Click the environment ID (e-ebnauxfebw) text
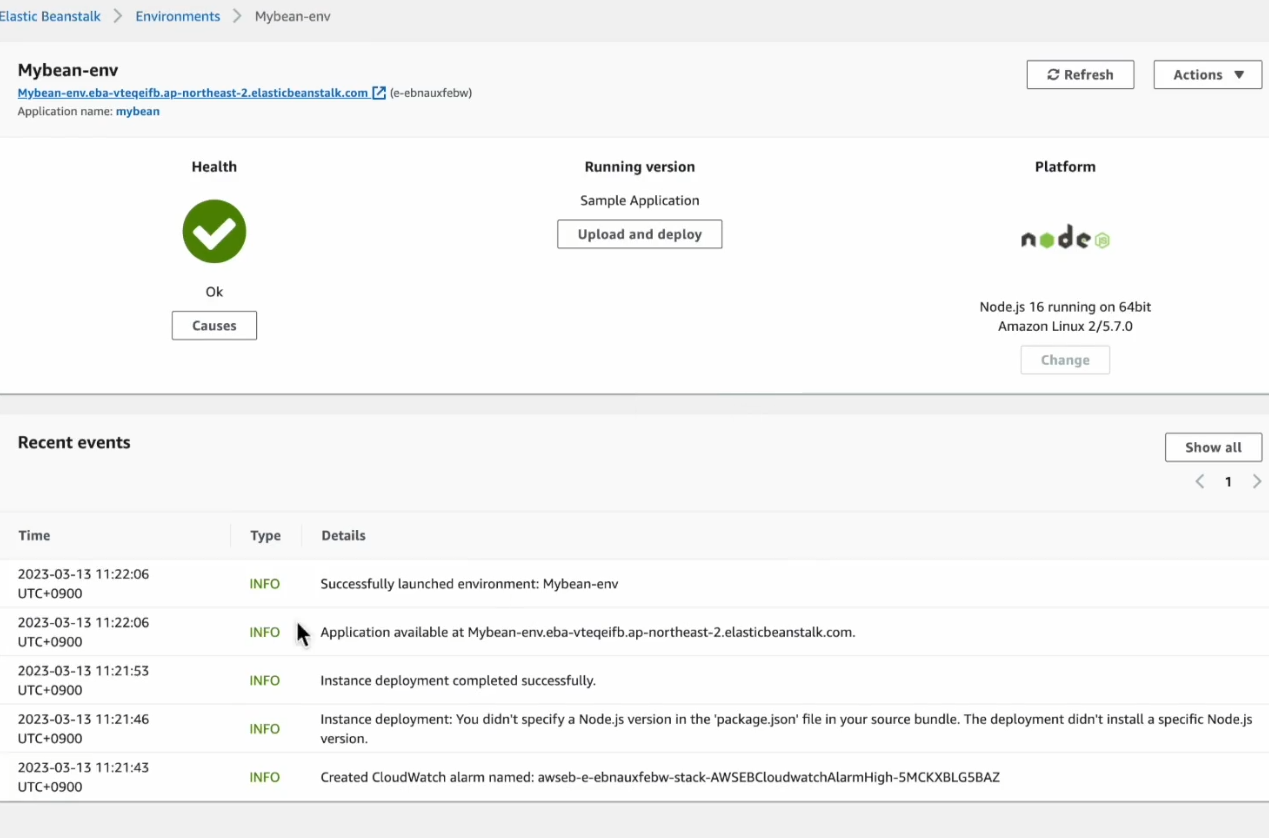This screenshot has width=1269, height=838. tap(431, 93)
